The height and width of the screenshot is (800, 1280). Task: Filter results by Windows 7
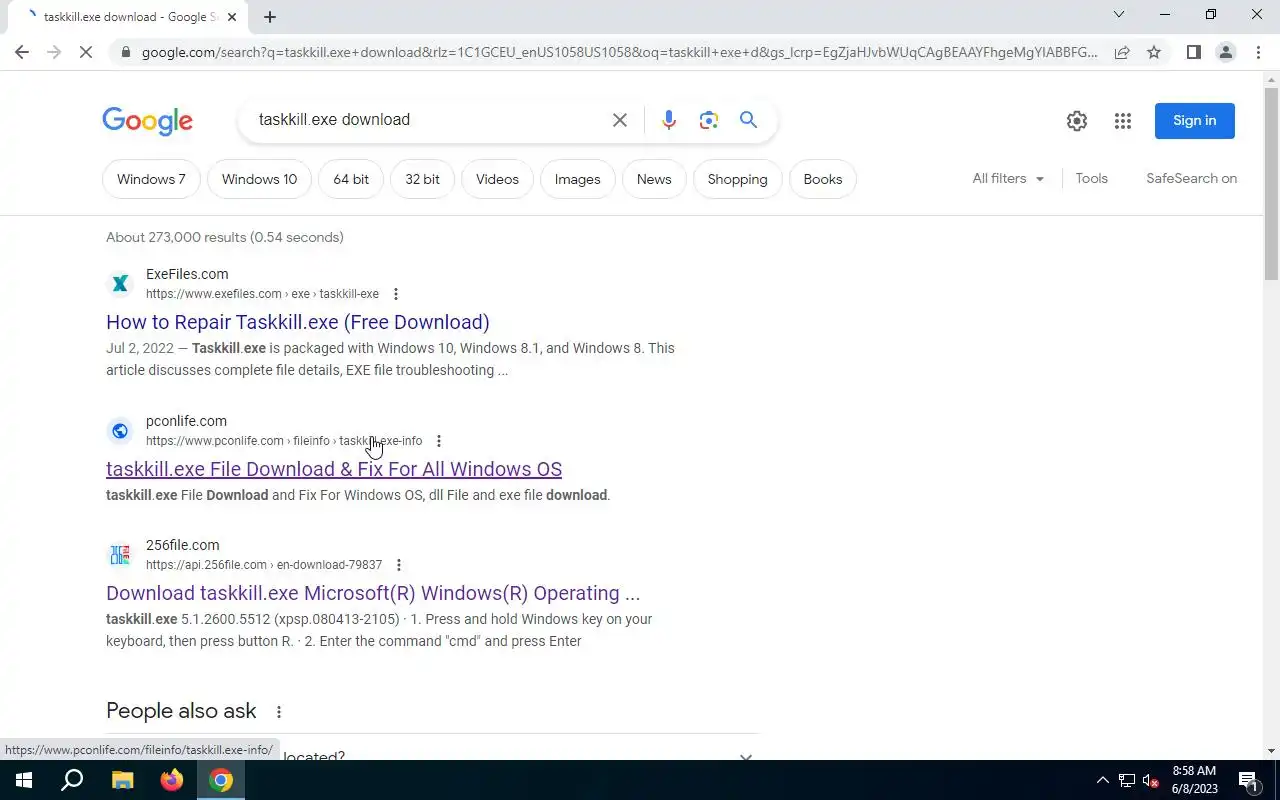[151, 180]
